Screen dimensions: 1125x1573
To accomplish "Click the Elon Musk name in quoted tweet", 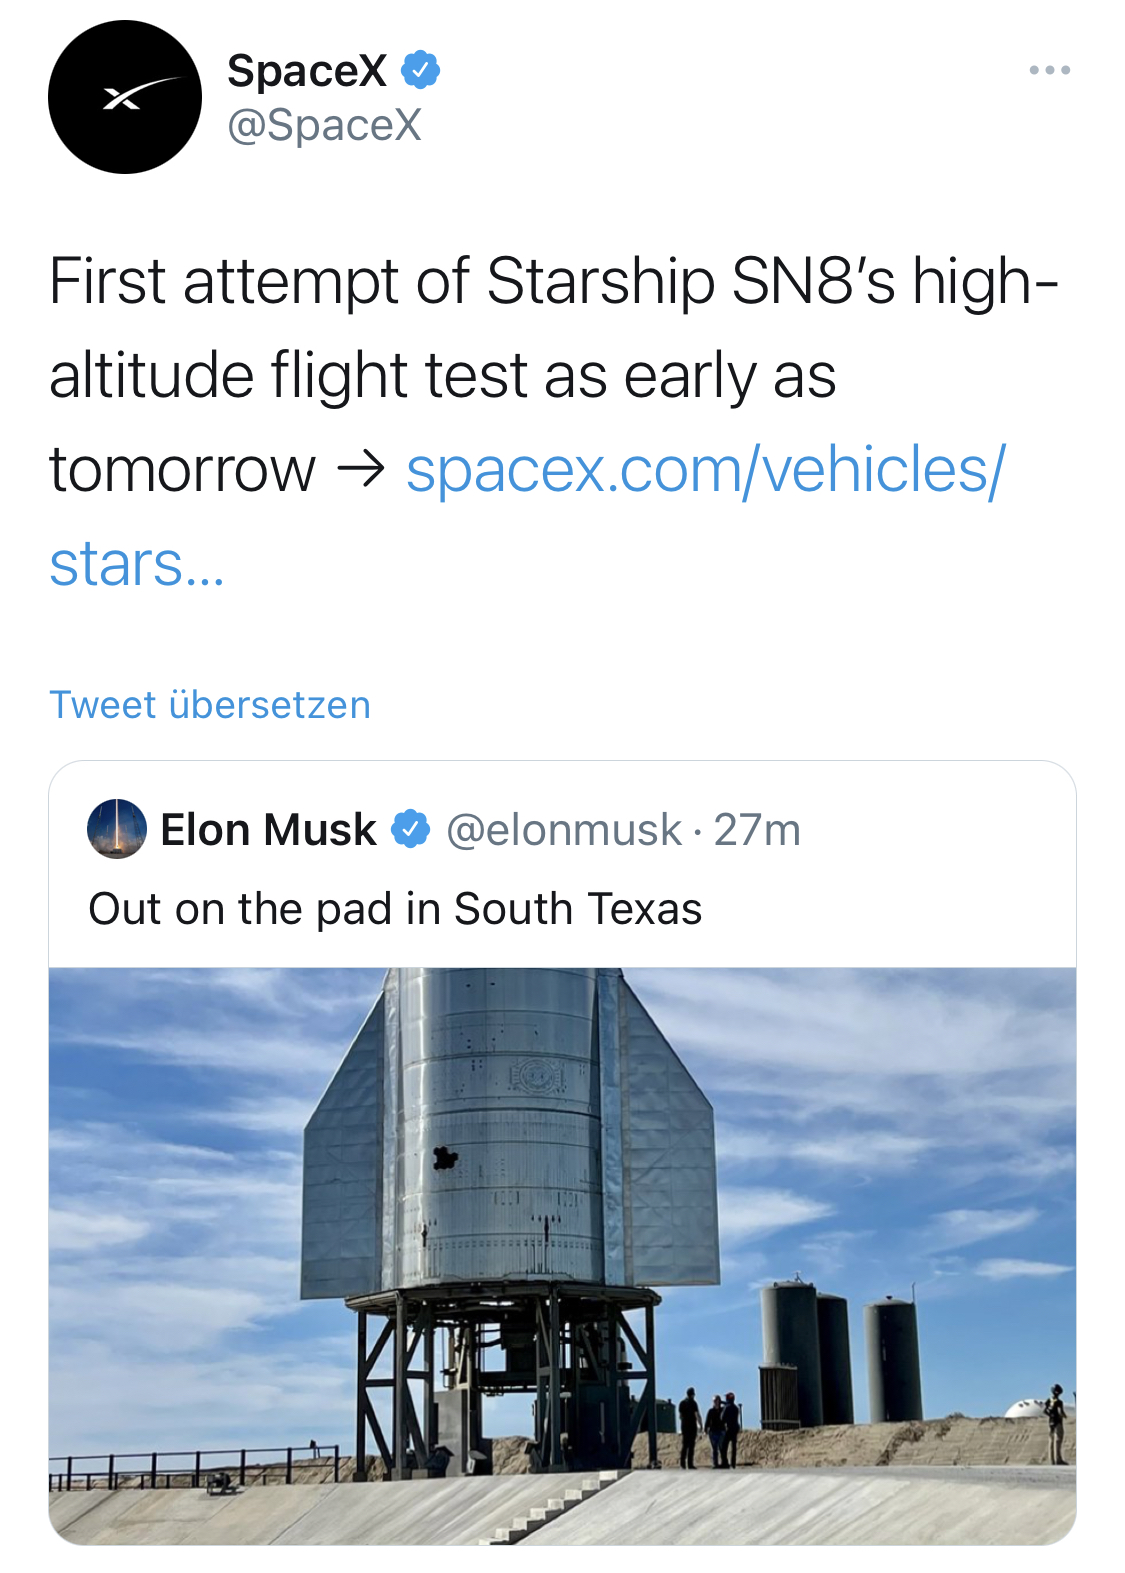I will coord(268,830).
